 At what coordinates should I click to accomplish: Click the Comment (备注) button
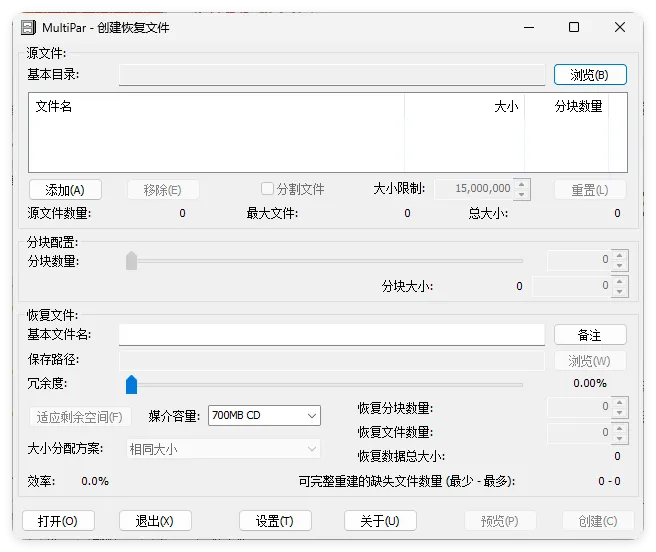click(x=589, y=335)
